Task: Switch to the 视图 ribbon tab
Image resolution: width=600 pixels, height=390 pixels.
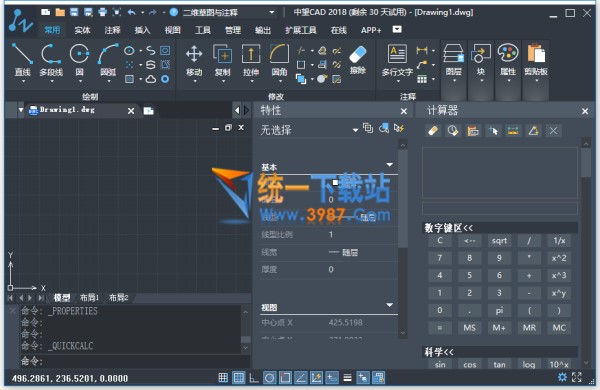Action: click(x=173, y=30)
